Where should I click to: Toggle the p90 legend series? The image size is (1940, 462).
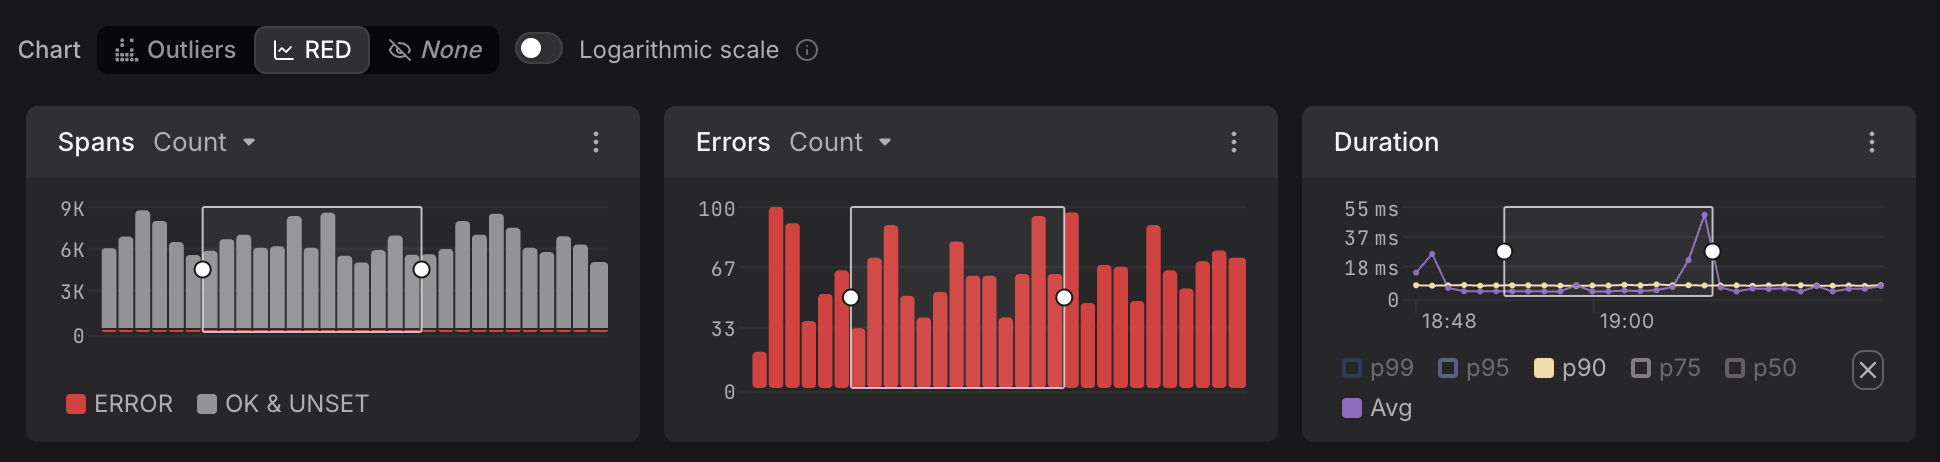click(x=1544, y=368)
